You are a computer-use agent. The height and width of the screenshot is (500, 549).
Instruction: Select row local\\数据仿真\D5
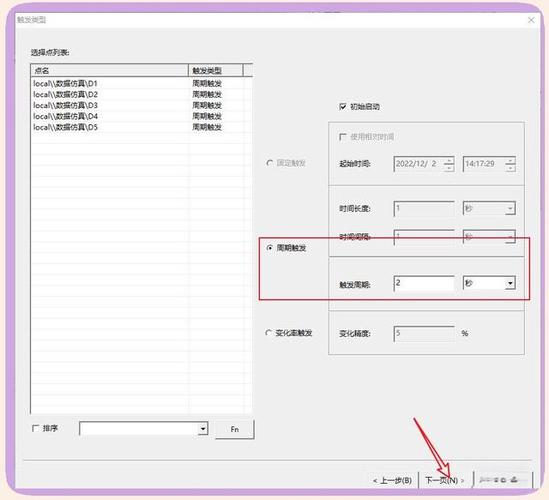point(141,127)
